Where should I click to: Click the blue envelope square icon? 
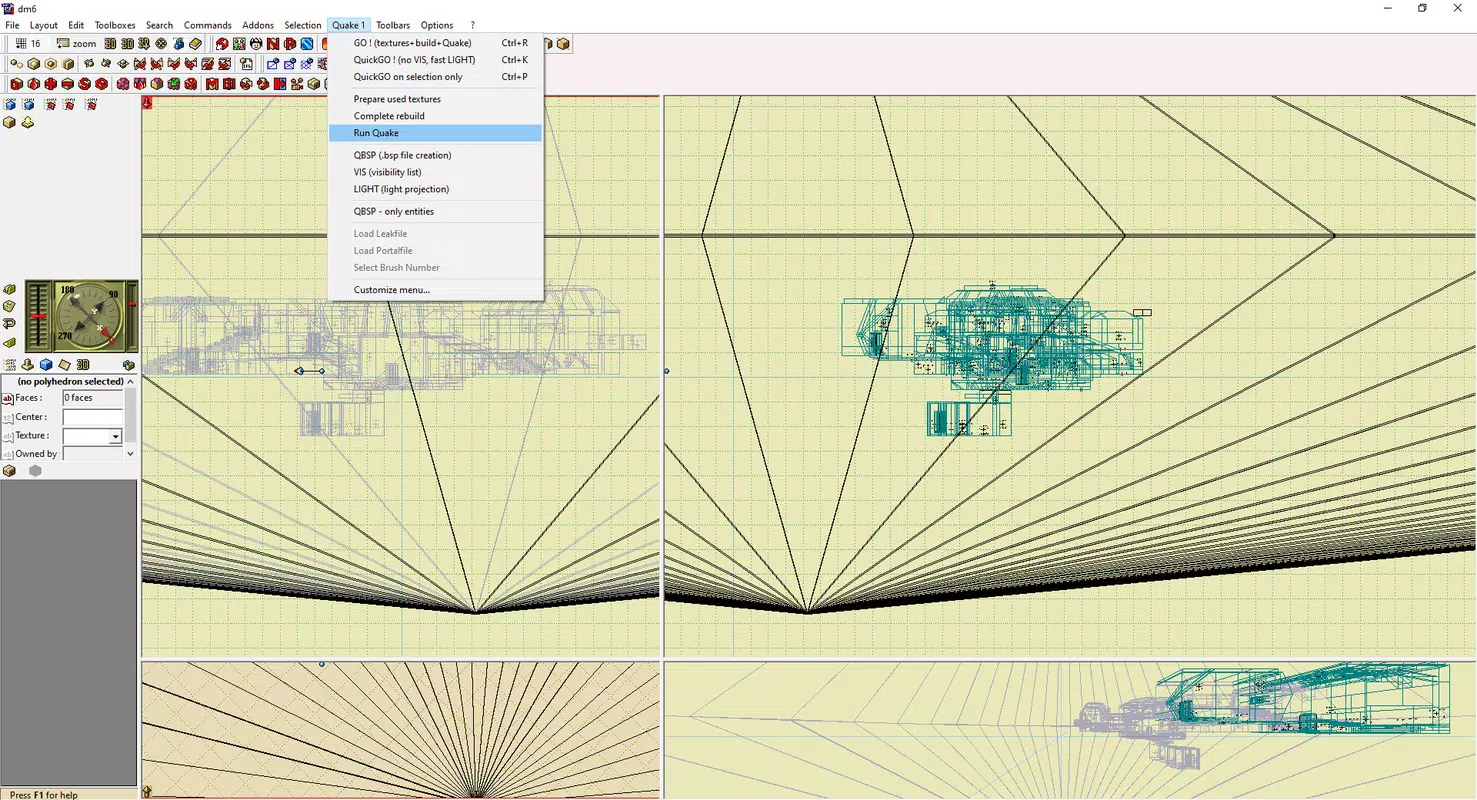[x=290, y=63]
